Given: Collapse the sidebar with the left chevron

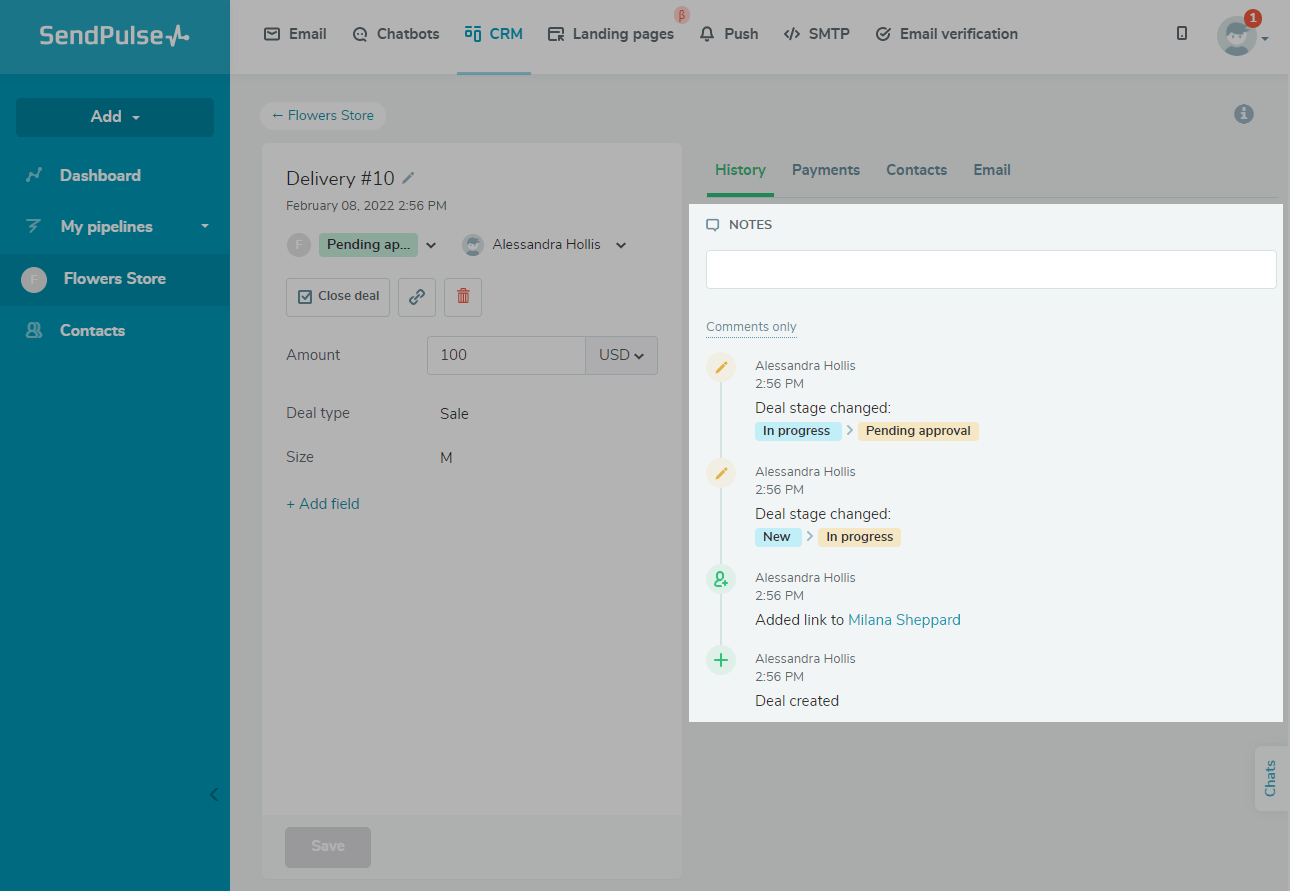Looking at the screenshot, I should point(214,795).
